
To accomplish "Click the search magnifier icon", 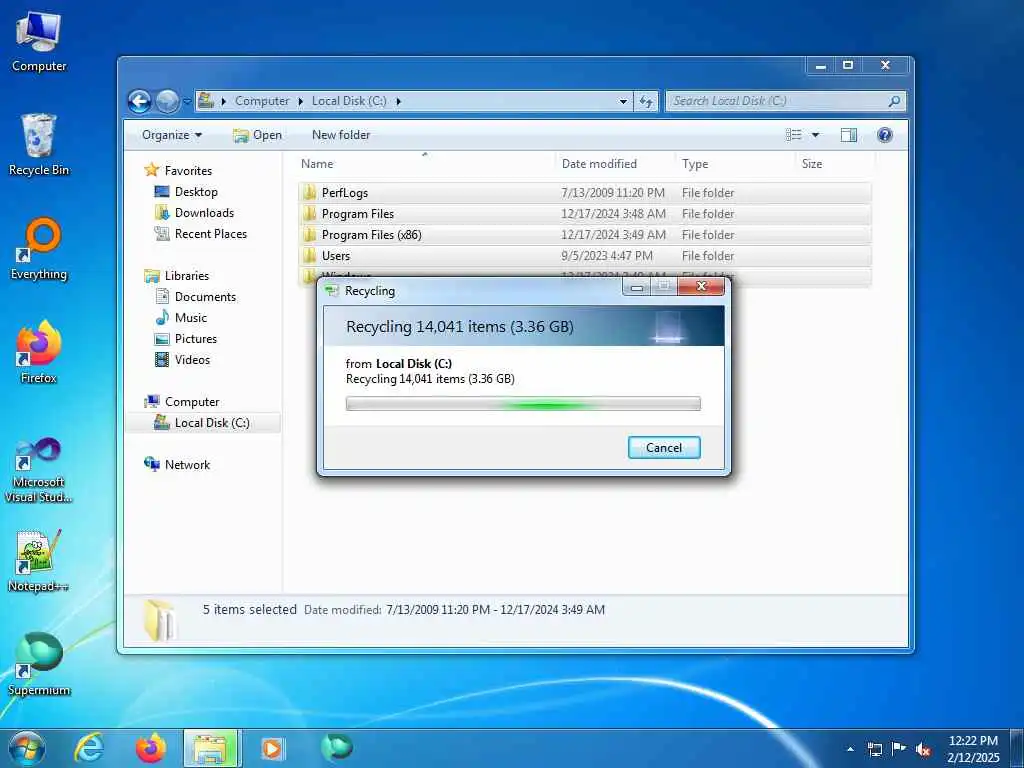I will (894, 101).
